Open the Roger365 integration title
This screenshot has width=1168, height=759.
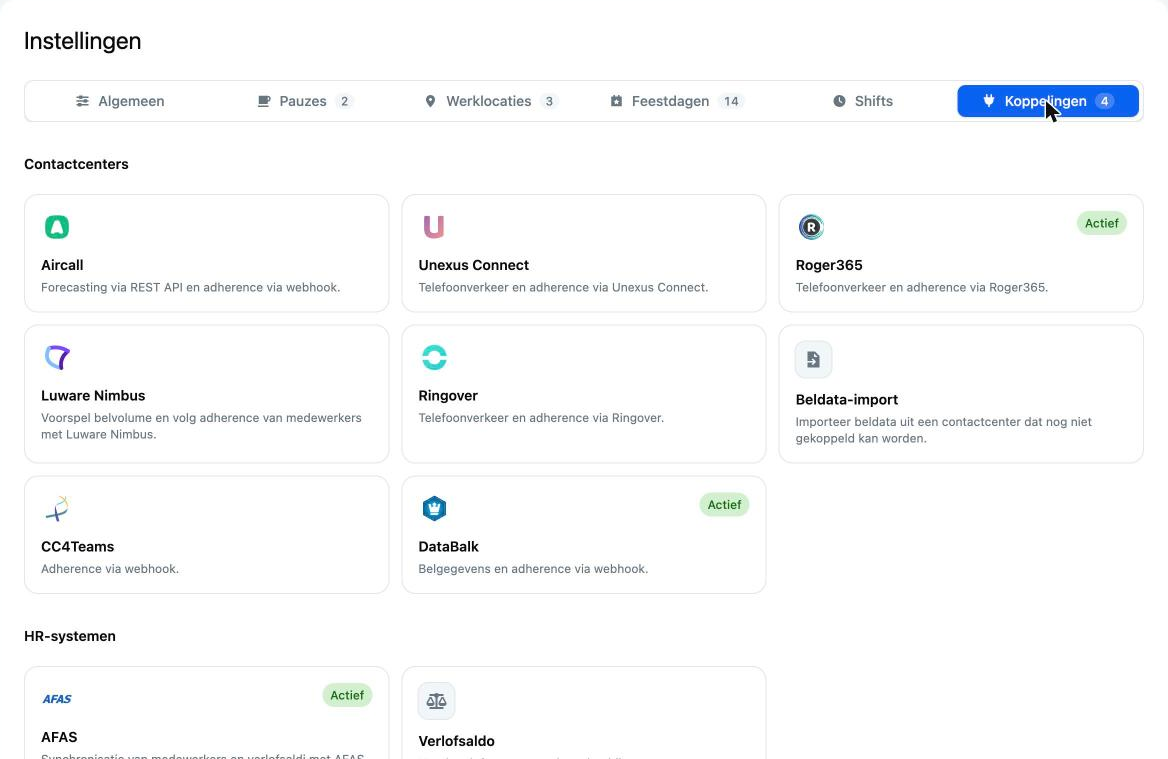point(829,265)
